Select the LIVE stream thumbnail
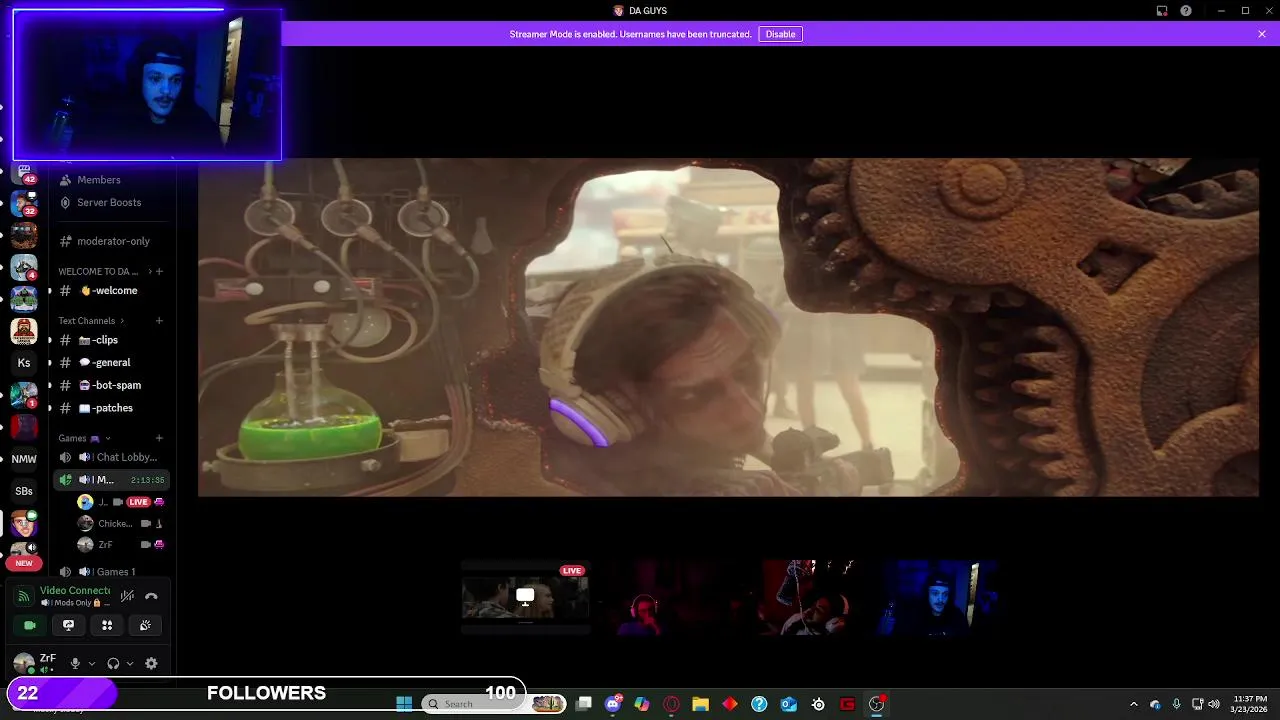 pos(525,597)
